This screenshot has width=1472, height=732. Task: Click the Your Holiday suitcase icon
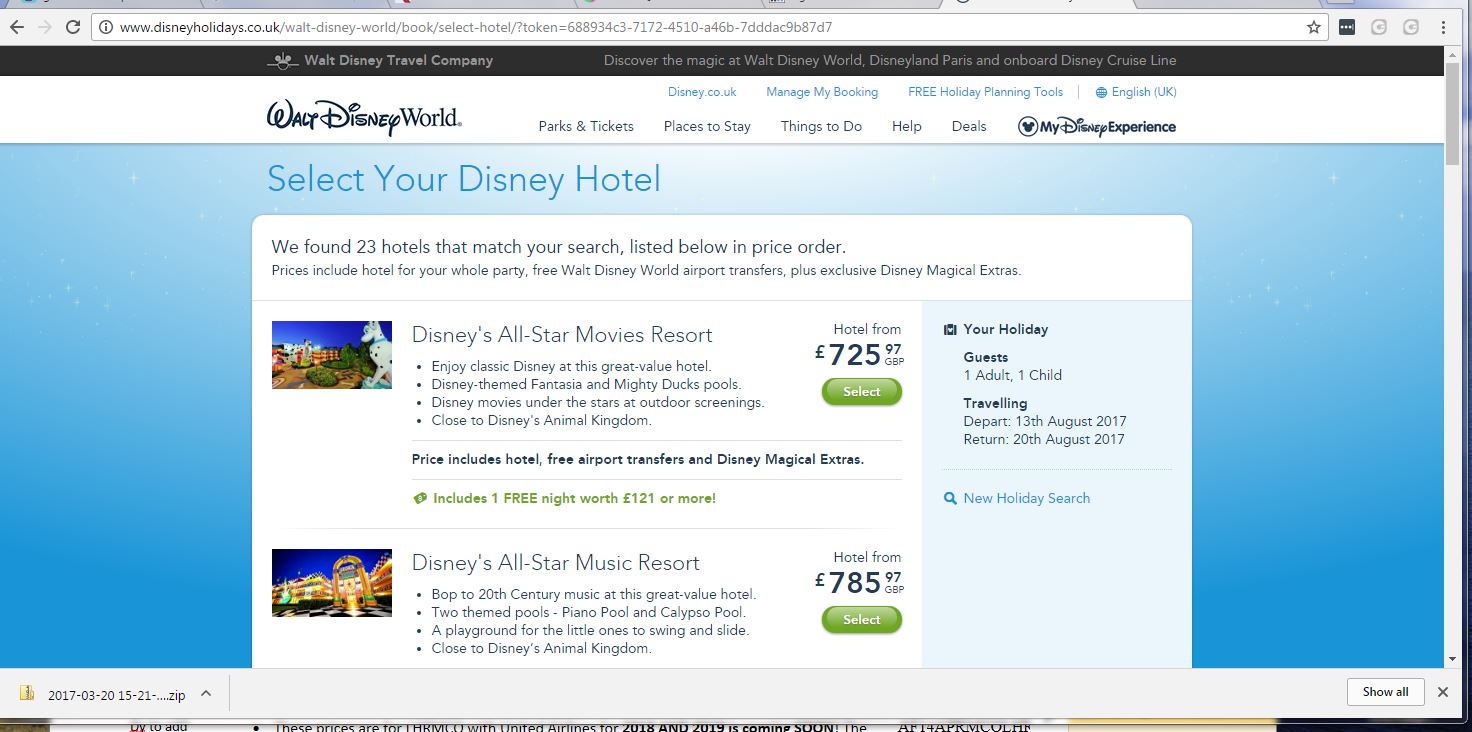click(x=950, y=329)
